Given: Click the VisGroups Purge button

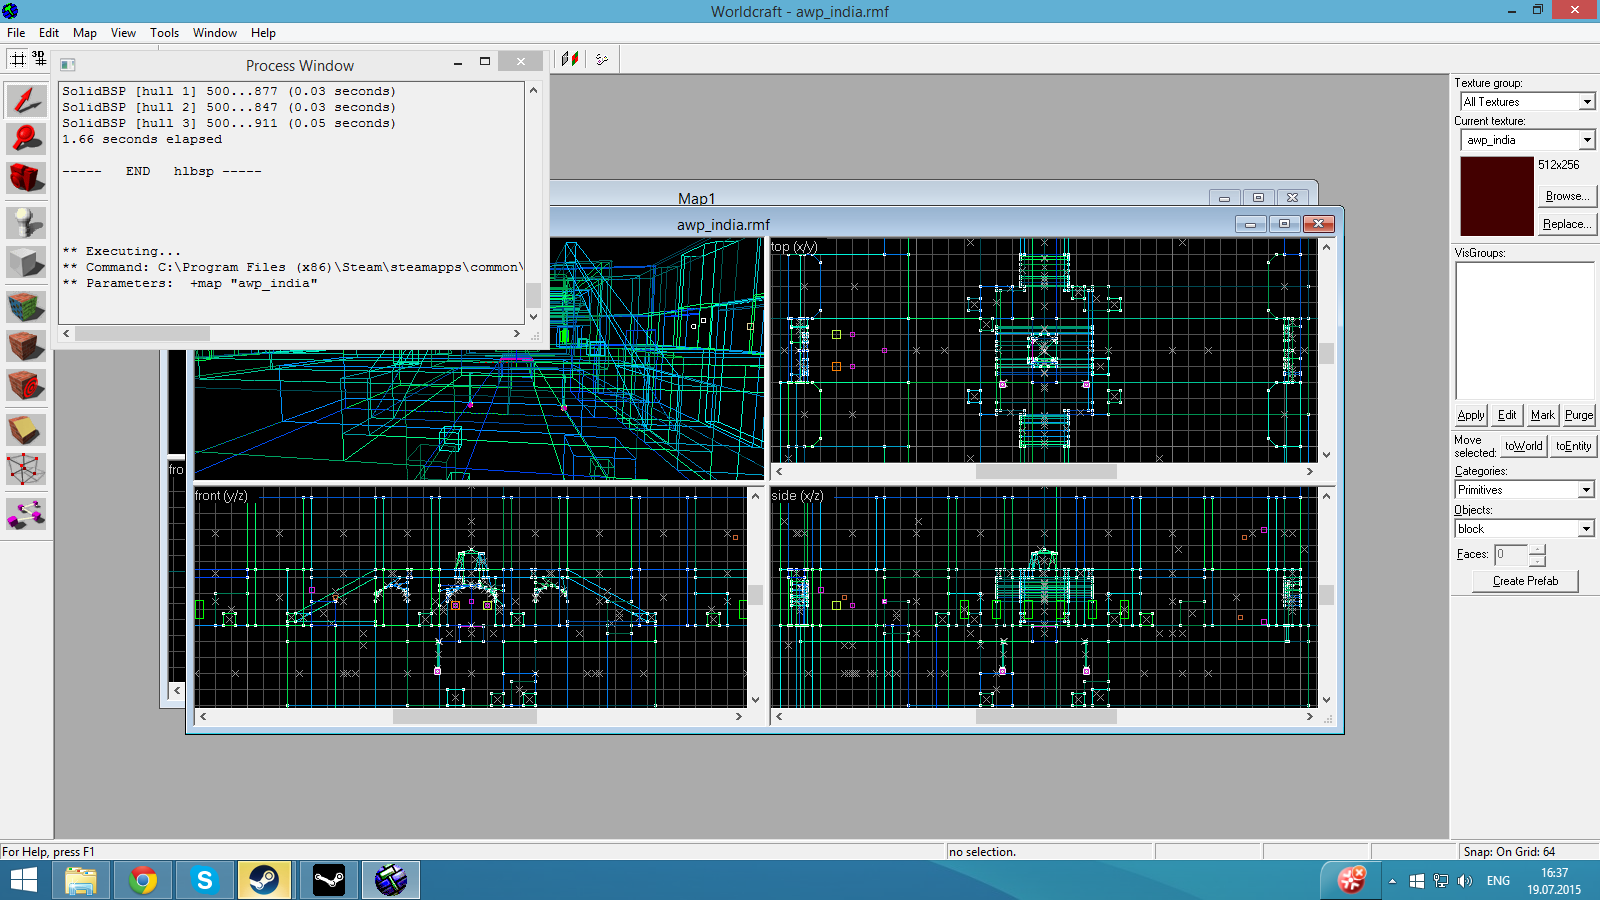Looking at the screenshot, I should (1579, 415).
